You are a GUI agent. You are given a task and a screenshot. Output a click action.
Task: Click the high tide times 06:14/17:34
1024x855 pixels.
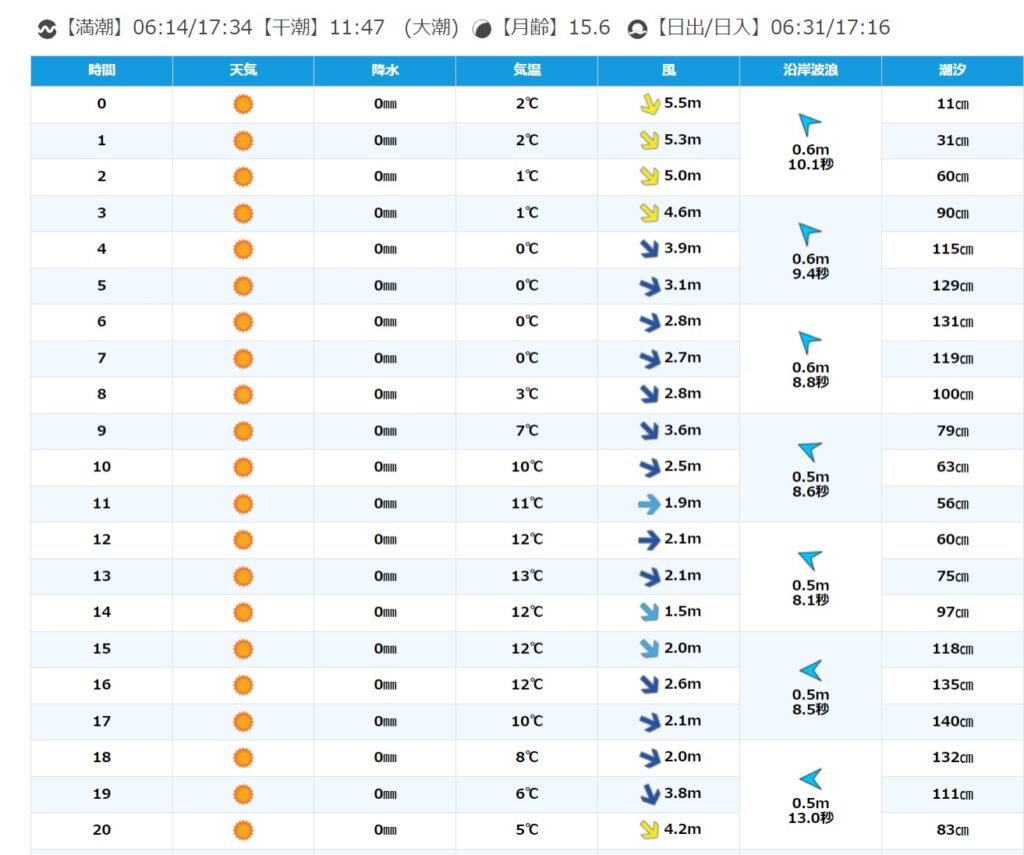coord(192,27)
